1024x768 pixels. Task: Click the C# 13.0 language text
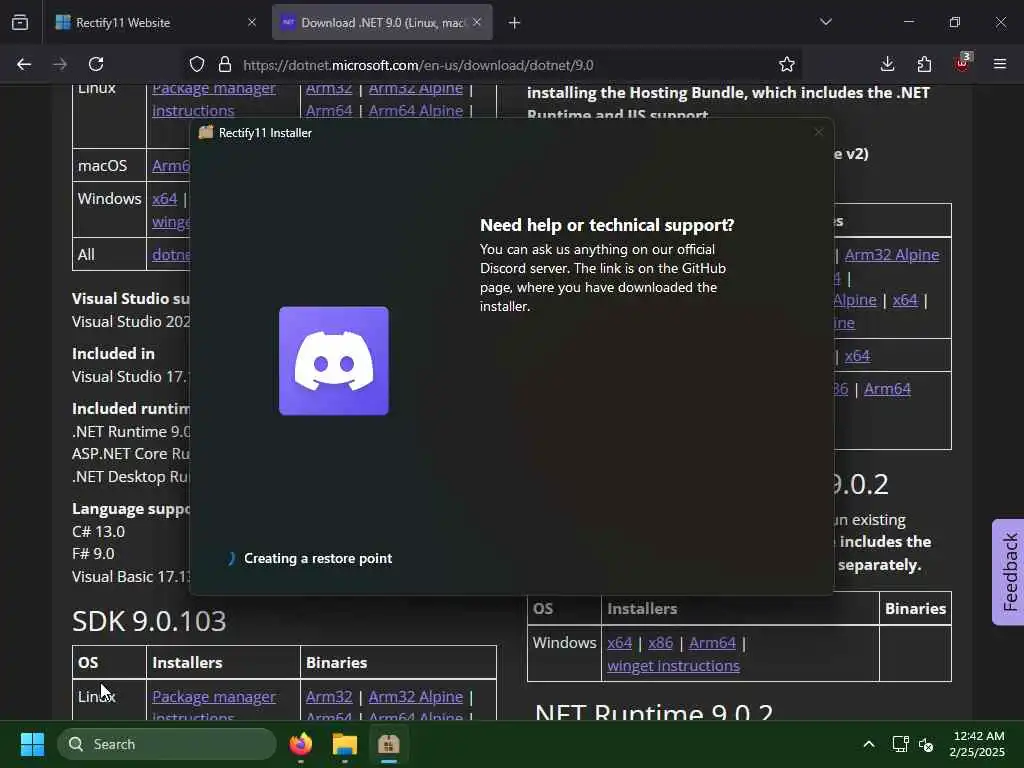(x=99, y=532)
